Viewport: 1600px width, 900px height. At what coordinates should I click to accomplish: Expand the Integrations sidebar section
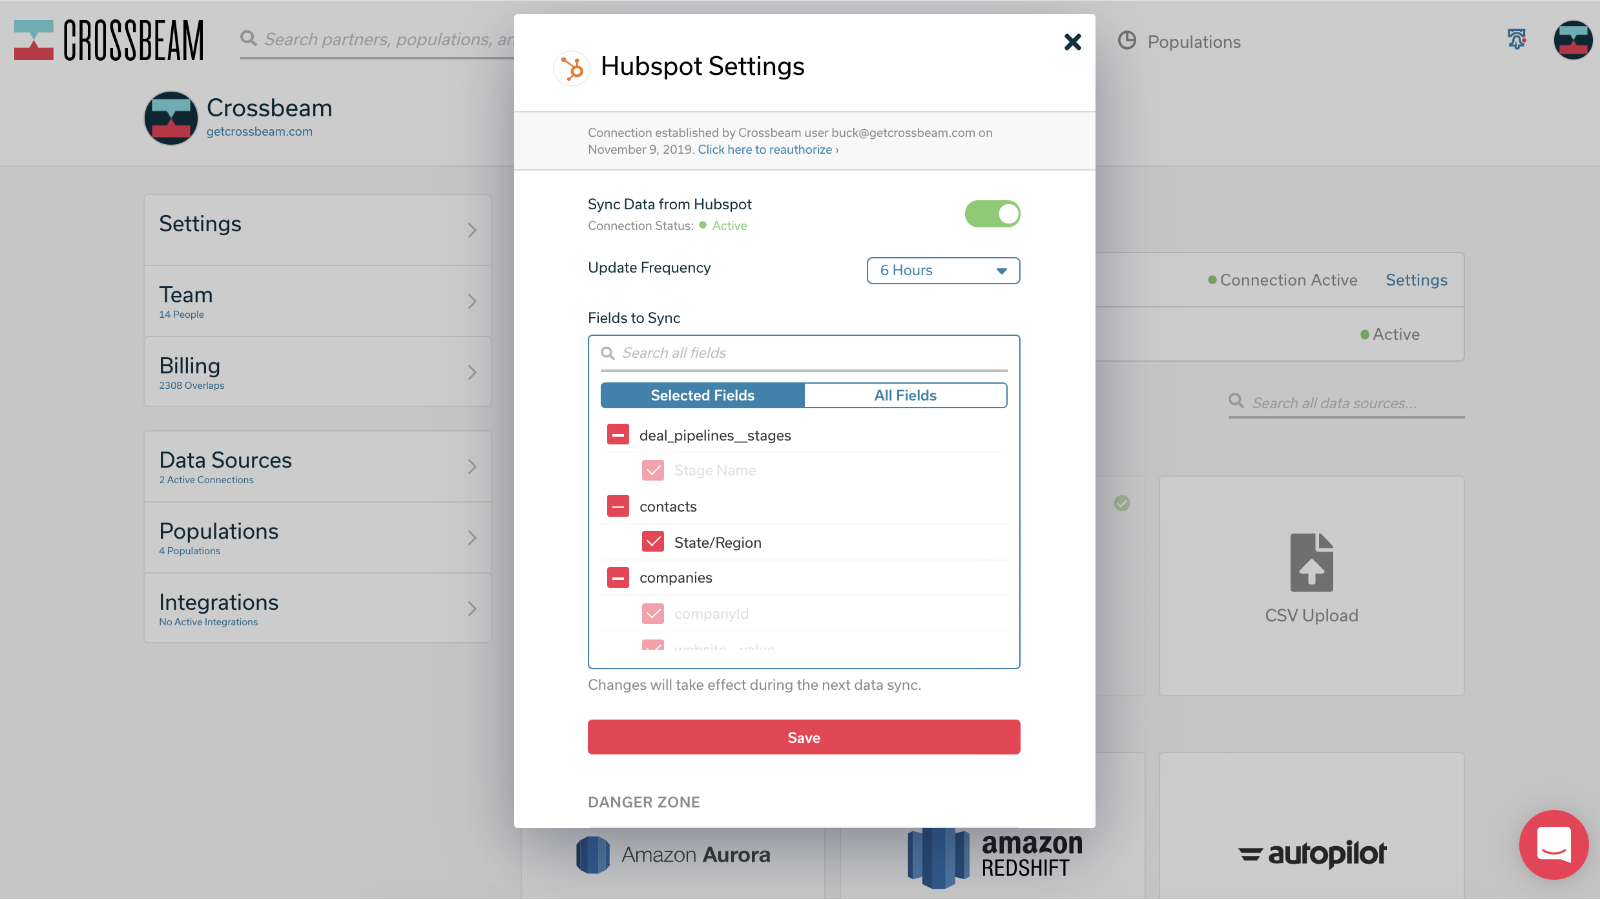click(x=318, y=608)
